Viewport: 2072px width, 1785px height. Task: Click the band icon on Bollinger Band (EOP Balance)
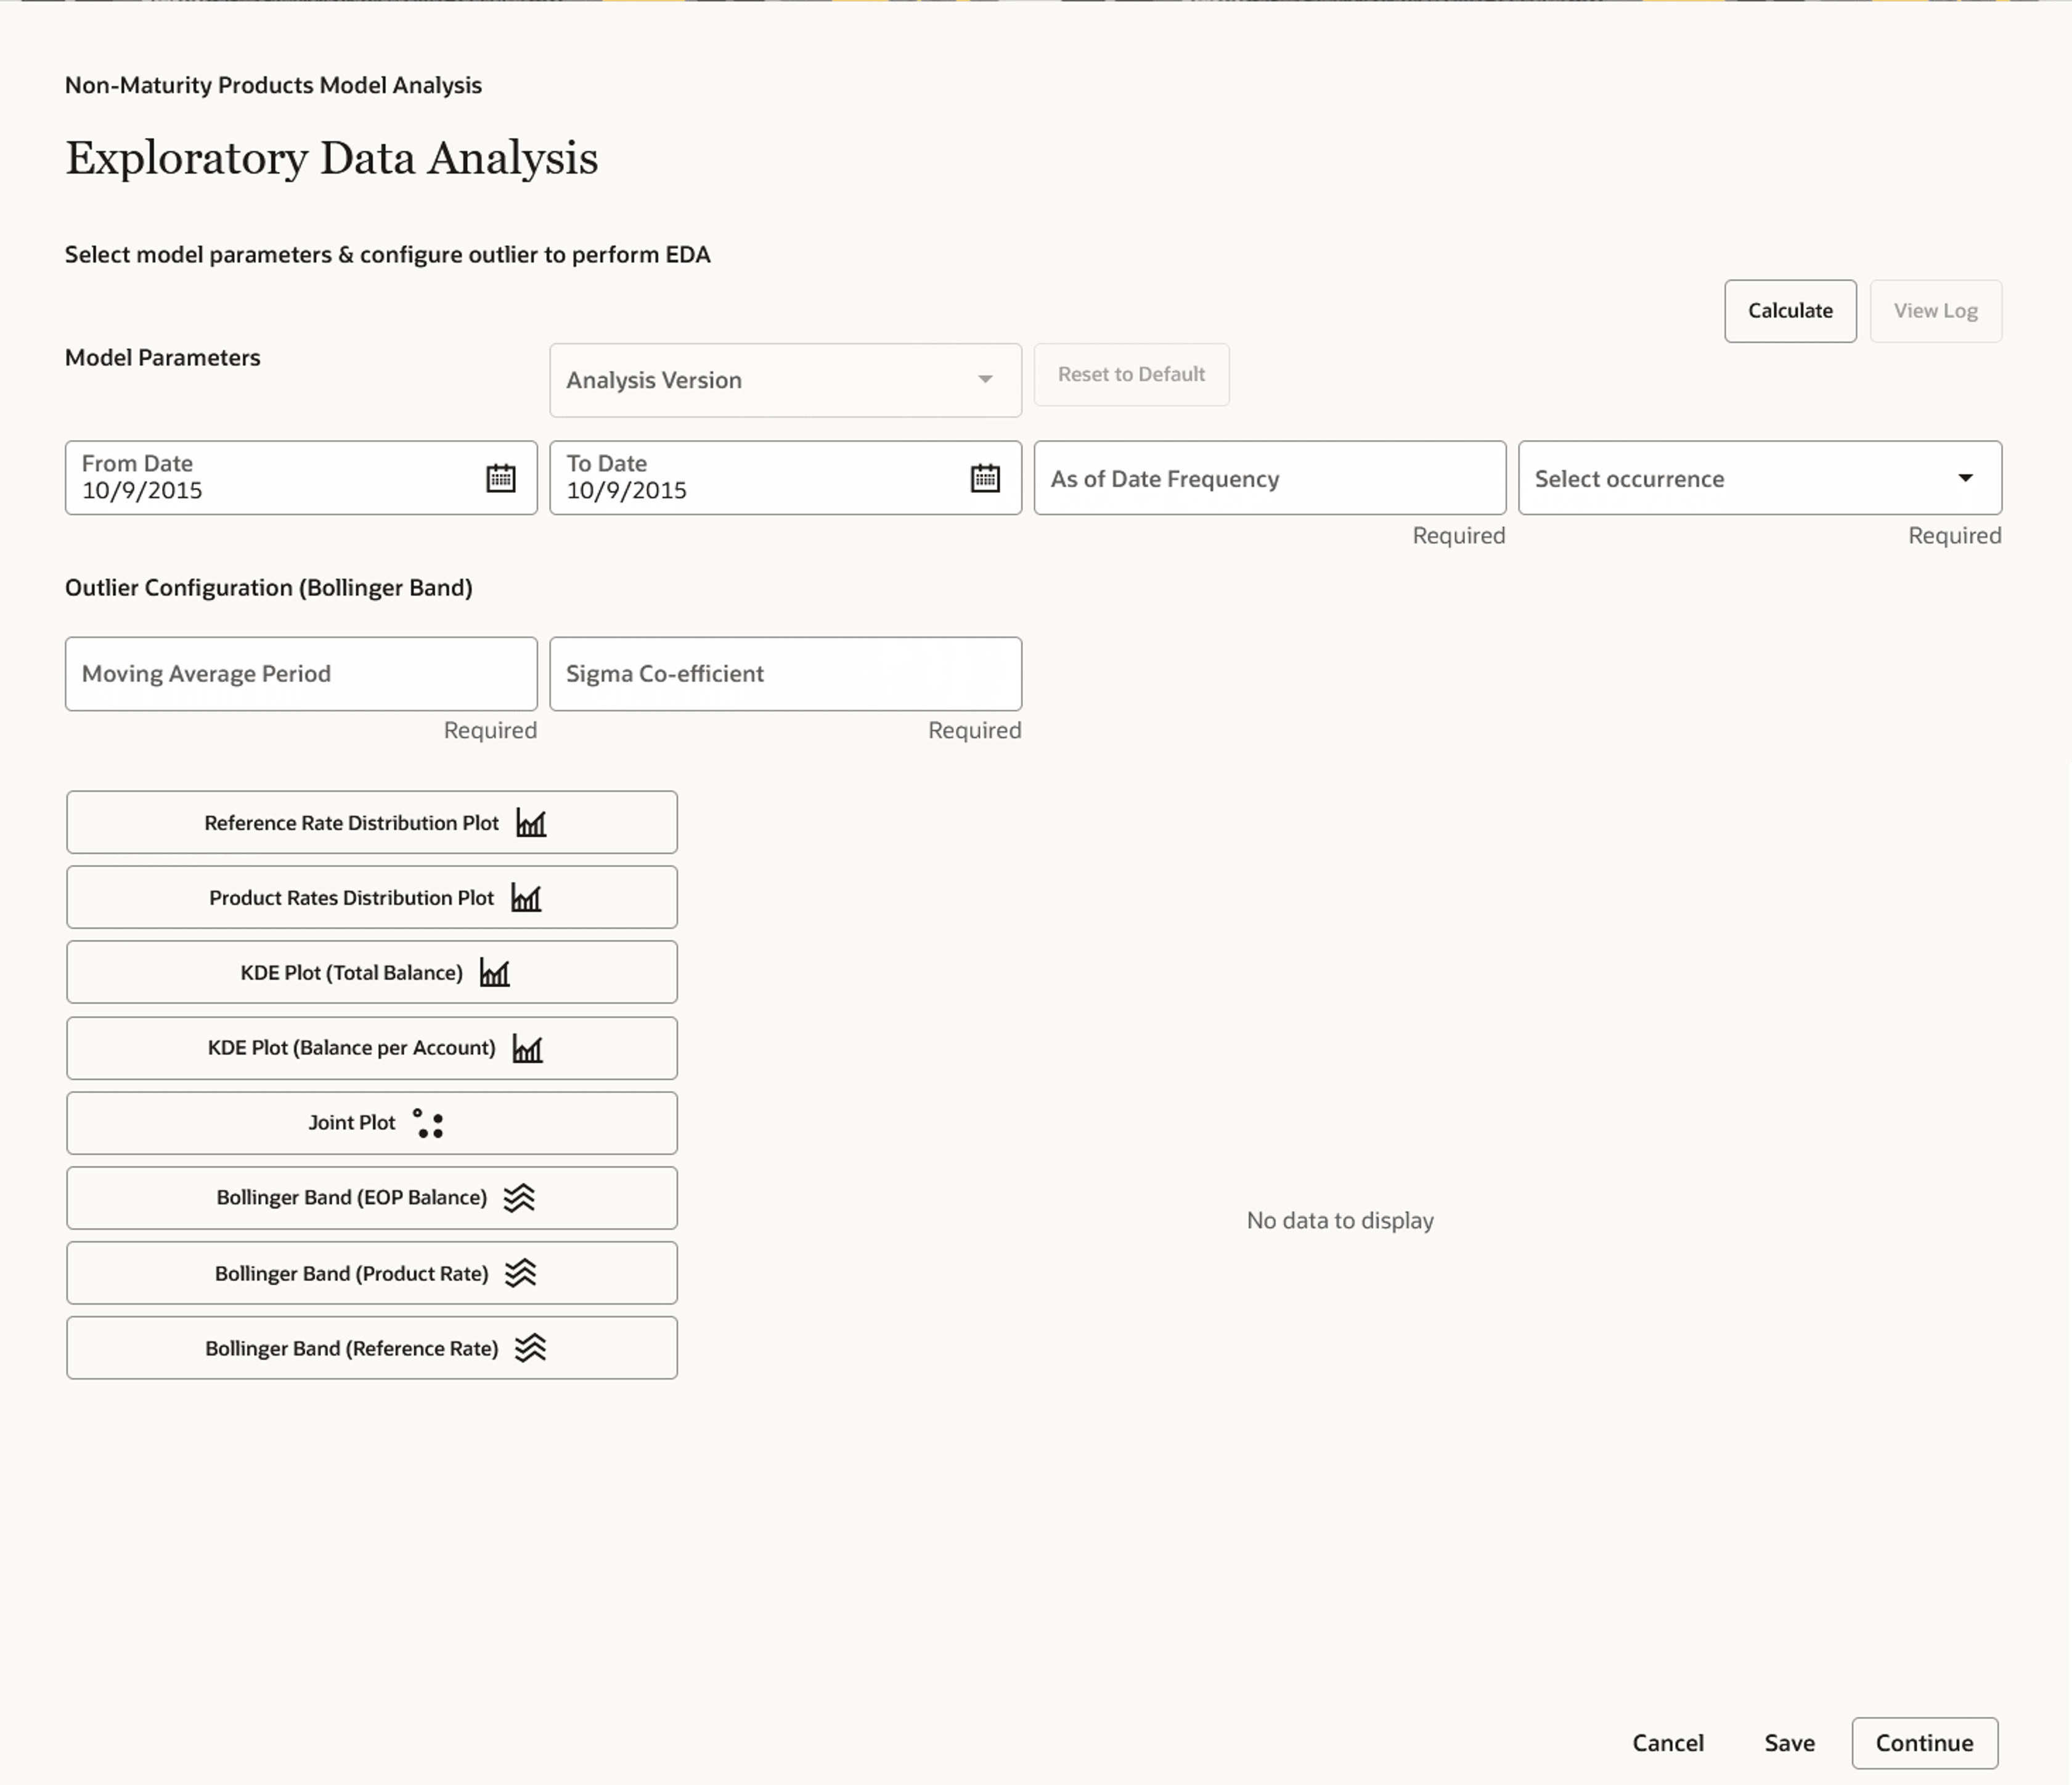[x=521, y=1197]
